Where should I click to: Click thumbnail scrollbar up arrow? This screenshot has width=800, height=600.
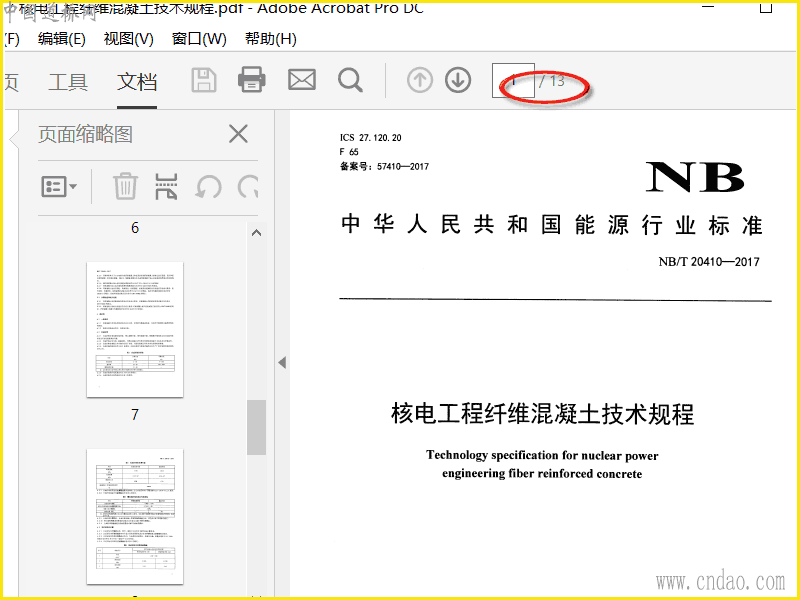tap(257, 233)
